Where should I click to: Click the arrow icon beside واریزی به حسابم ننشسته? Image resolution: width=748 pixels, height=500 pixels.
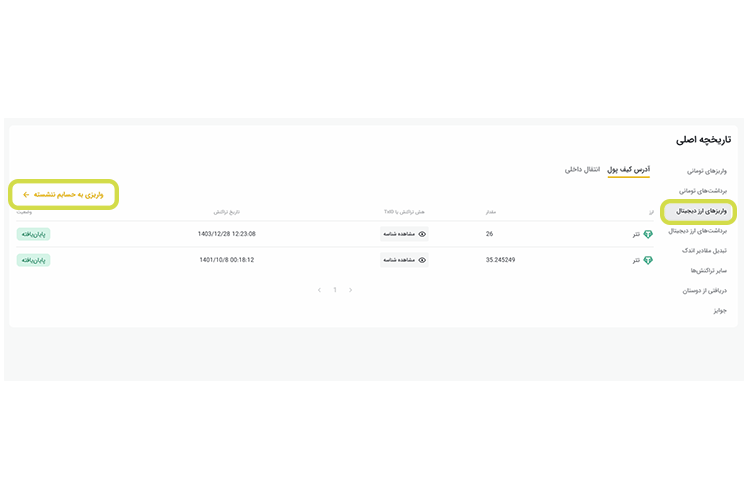(x=26, y=194)
